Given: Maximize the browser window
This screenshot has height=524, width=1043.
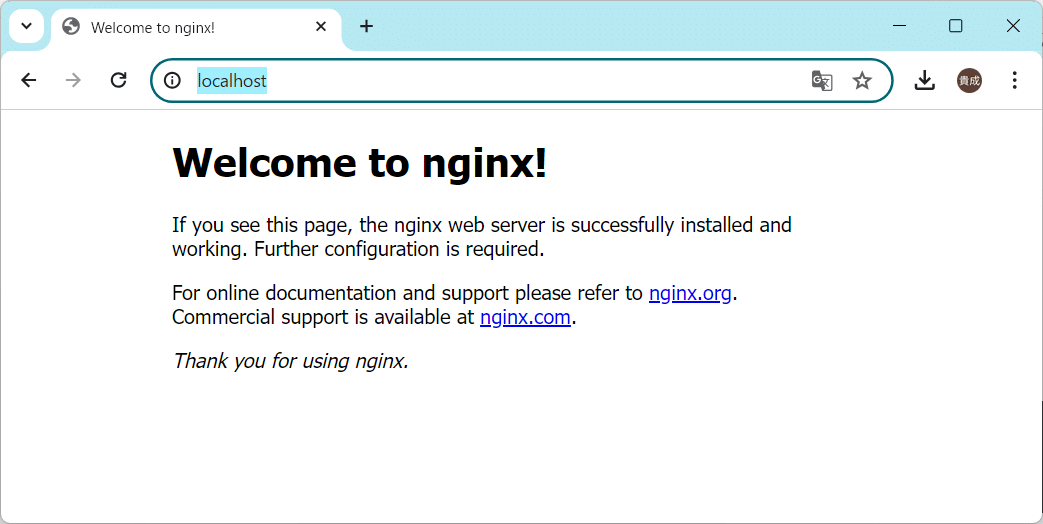Looking at the screenshot, I should pyautogui.click(x=956, y=26).
